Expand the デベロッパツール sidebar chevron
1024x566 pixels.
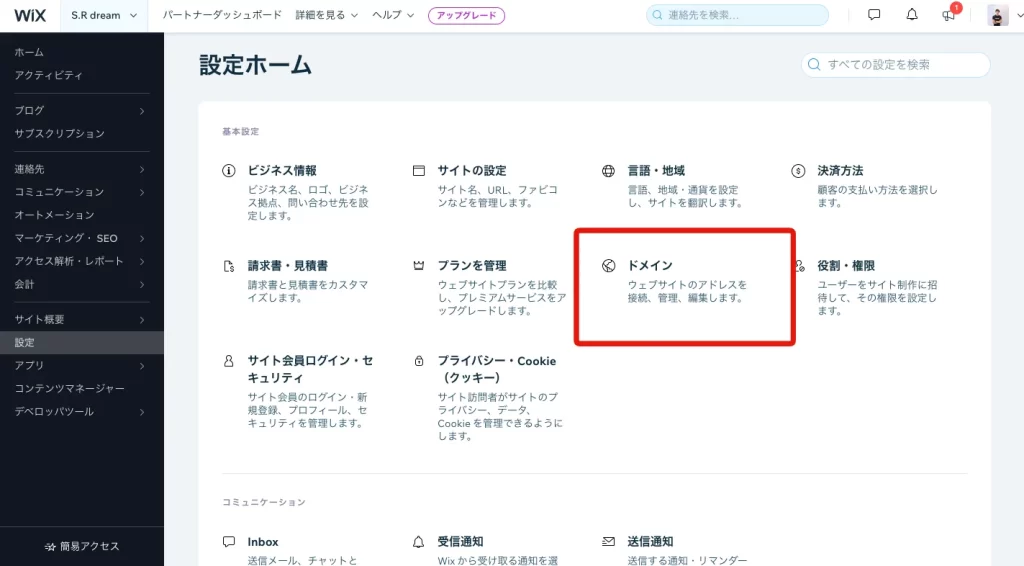coord(142,412)
